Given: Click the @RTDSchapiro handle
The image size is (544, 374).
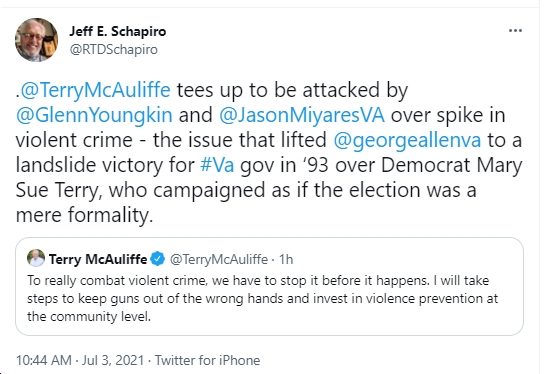Looking at the screenshot, I should [x=113, y=50].
